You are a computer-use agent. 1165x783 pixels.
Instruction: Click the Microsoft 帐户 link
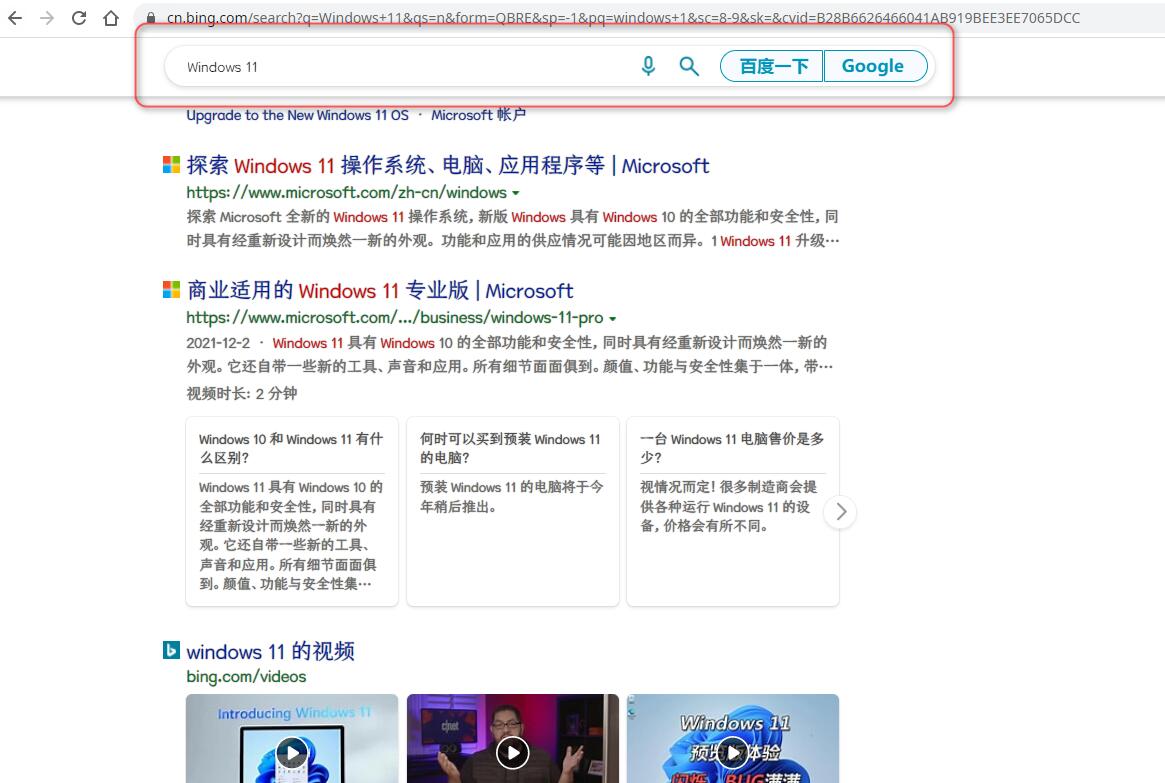tap(478, 115)
